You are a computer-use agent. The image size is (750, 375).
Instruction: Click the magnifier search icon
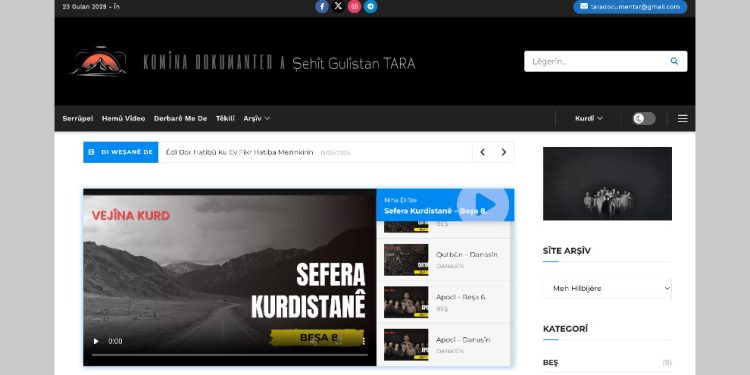[674, 61]
